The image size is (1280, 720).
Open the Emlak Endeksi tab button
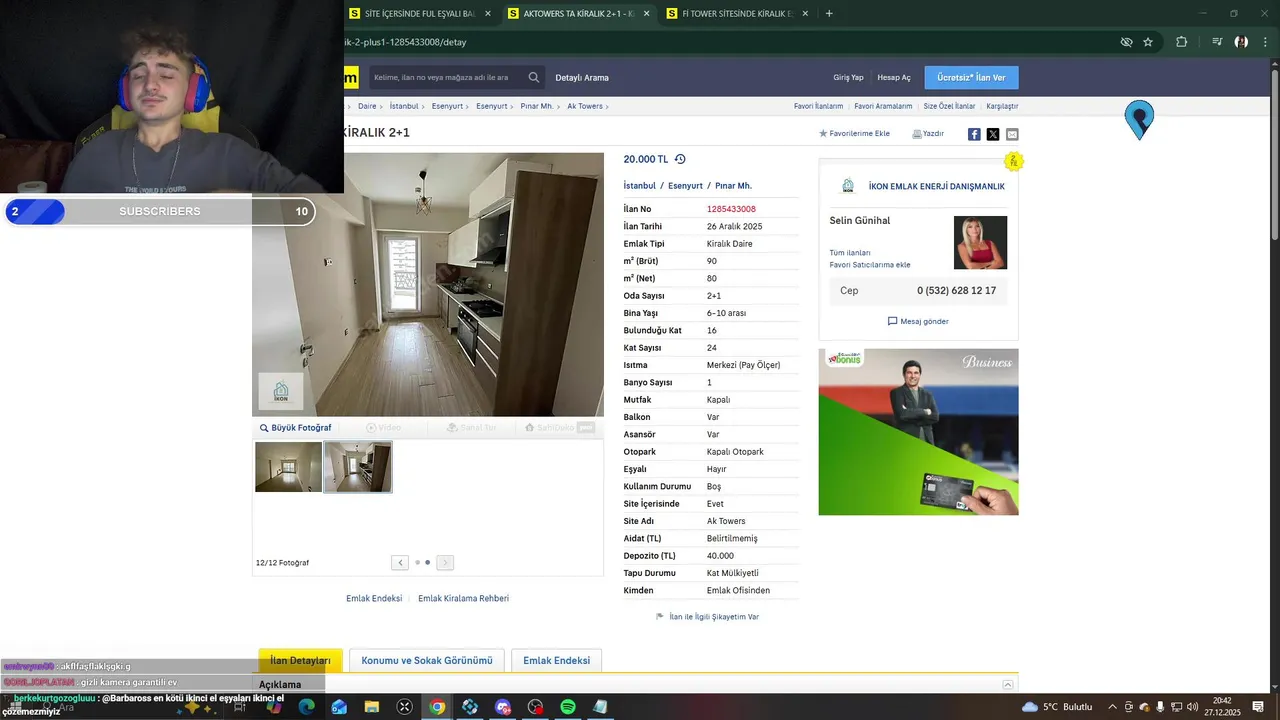pos(557,660)
